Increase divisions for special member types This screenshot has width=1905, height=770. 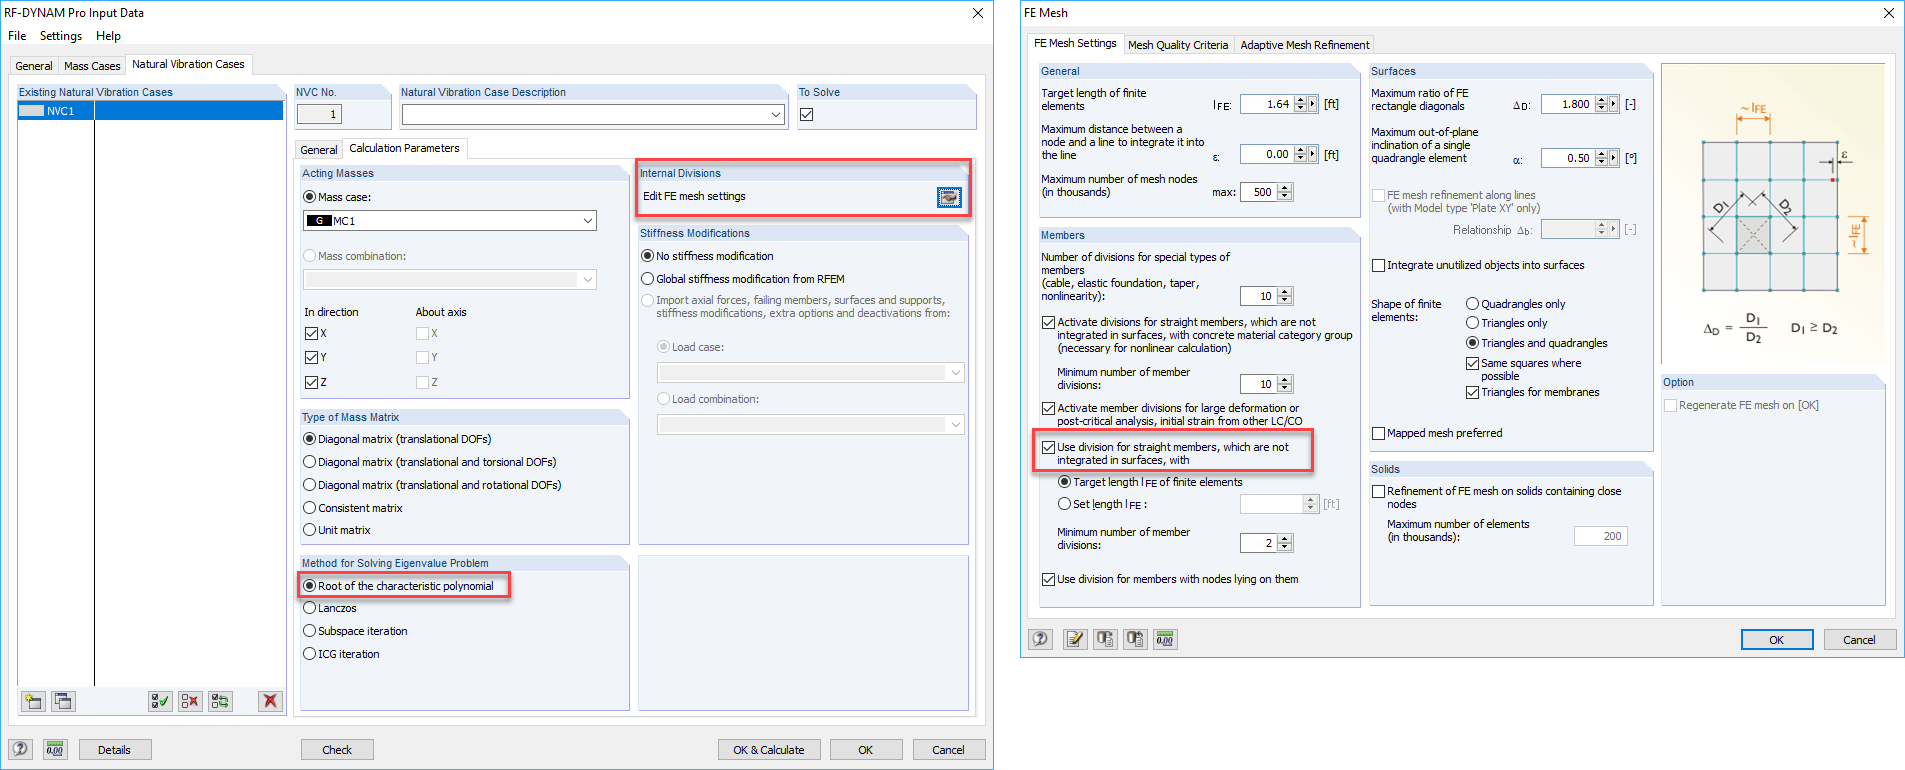click(1285, 292)
